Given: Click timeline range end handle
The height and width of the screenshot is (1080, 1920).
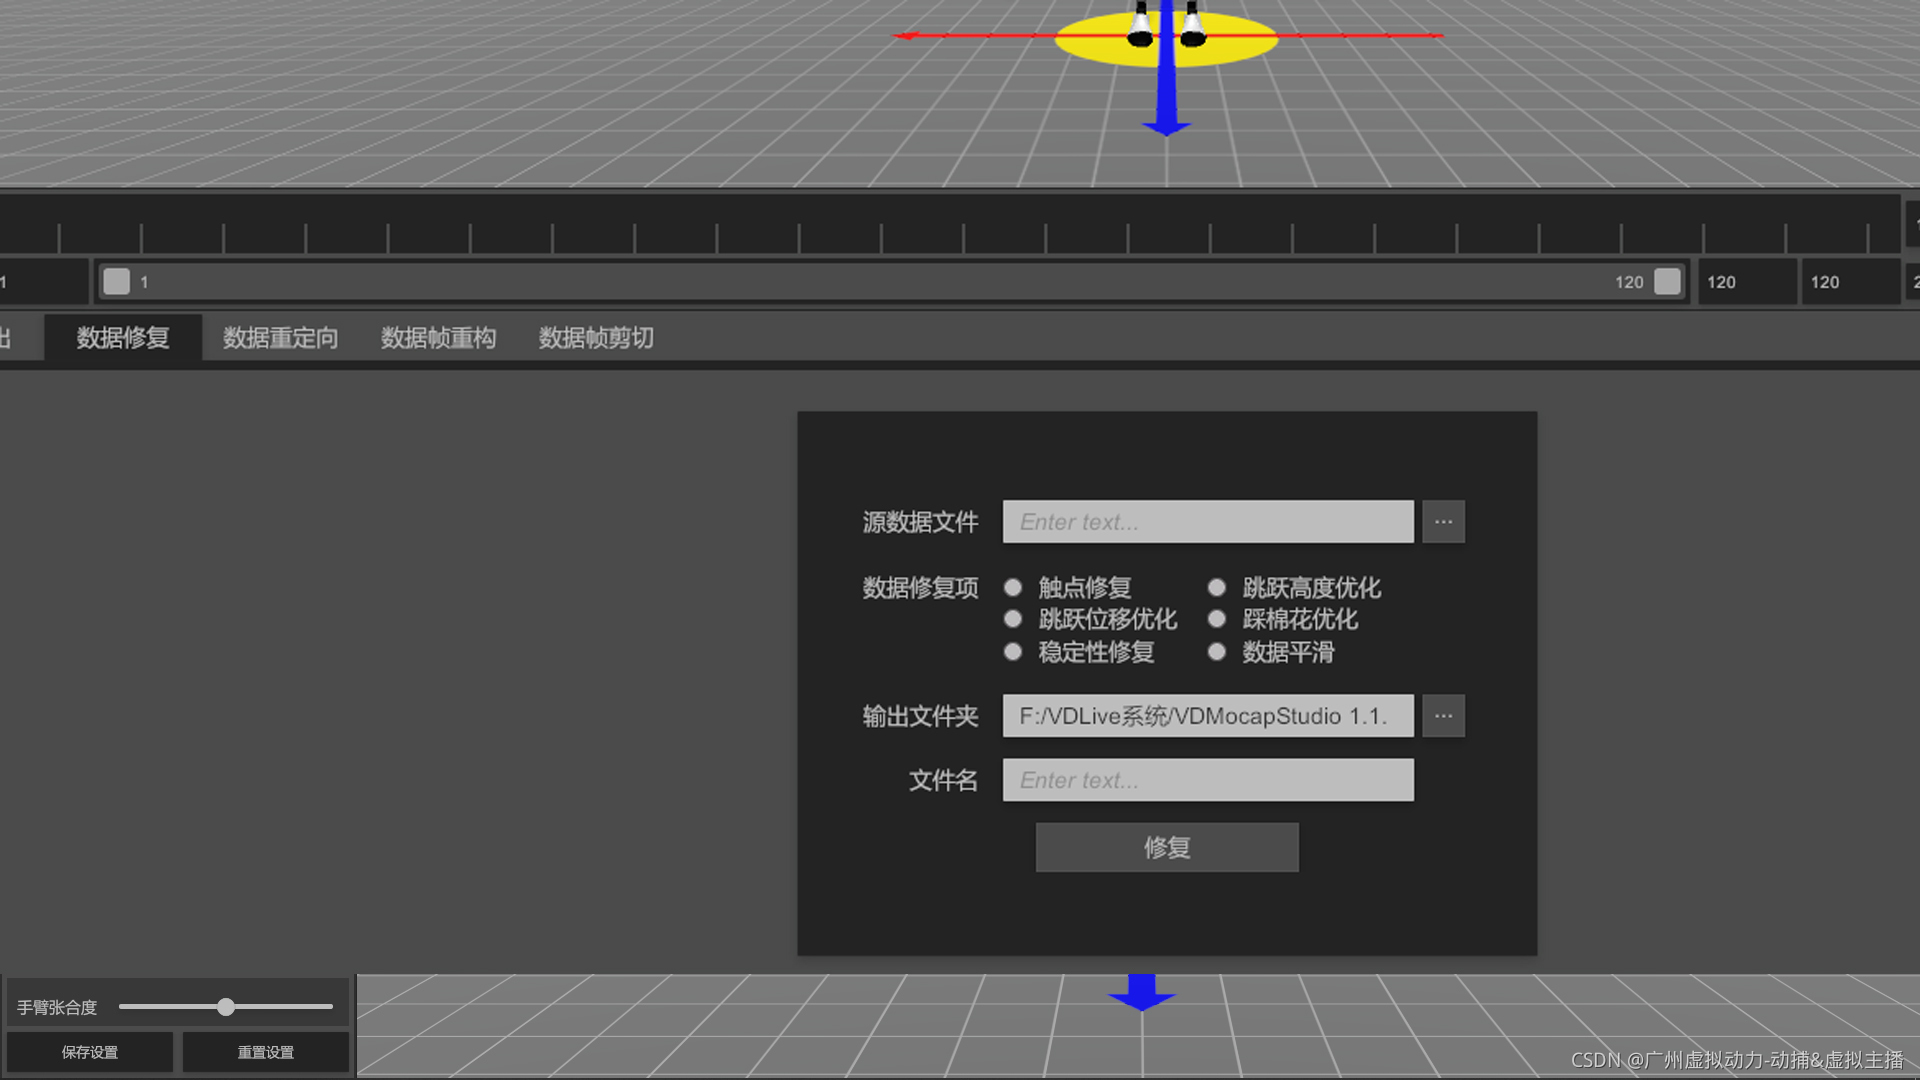Looking at the screenshot, I should [1667, 282].
